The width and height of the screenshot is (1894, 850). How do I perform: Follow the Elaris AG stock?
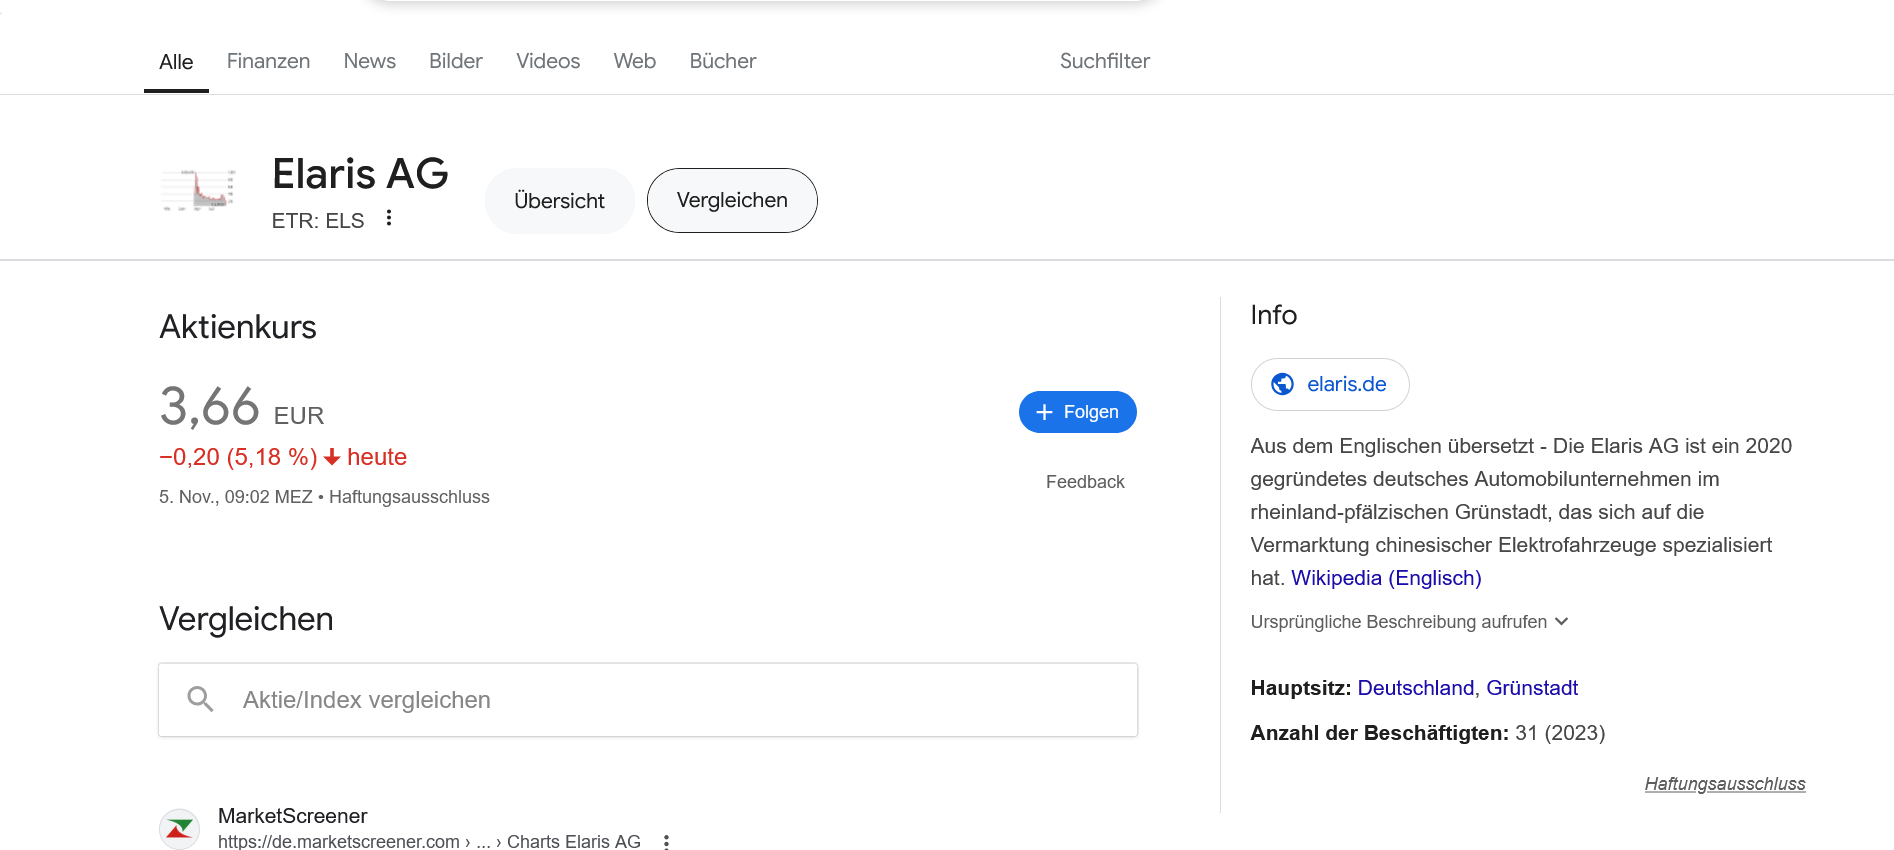1077,412
